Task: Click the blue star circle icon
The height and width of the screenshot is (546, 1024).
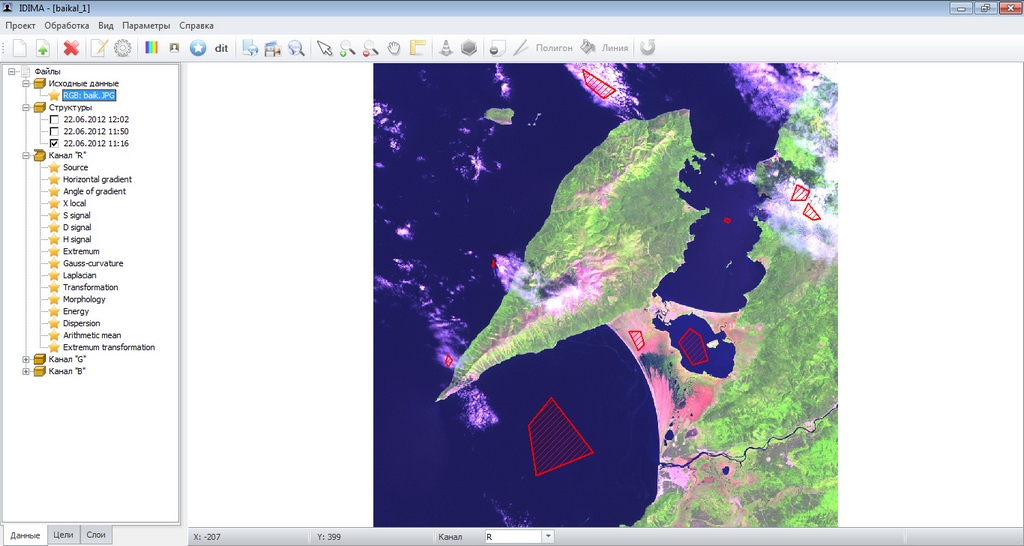Action: pos(198,47)
